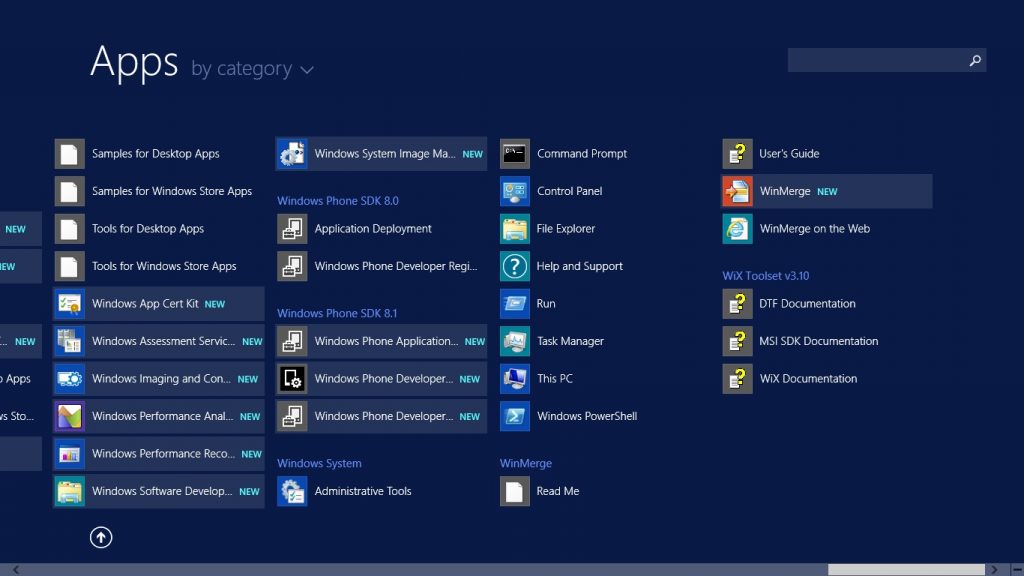Click the Help and Support icon

515,266
